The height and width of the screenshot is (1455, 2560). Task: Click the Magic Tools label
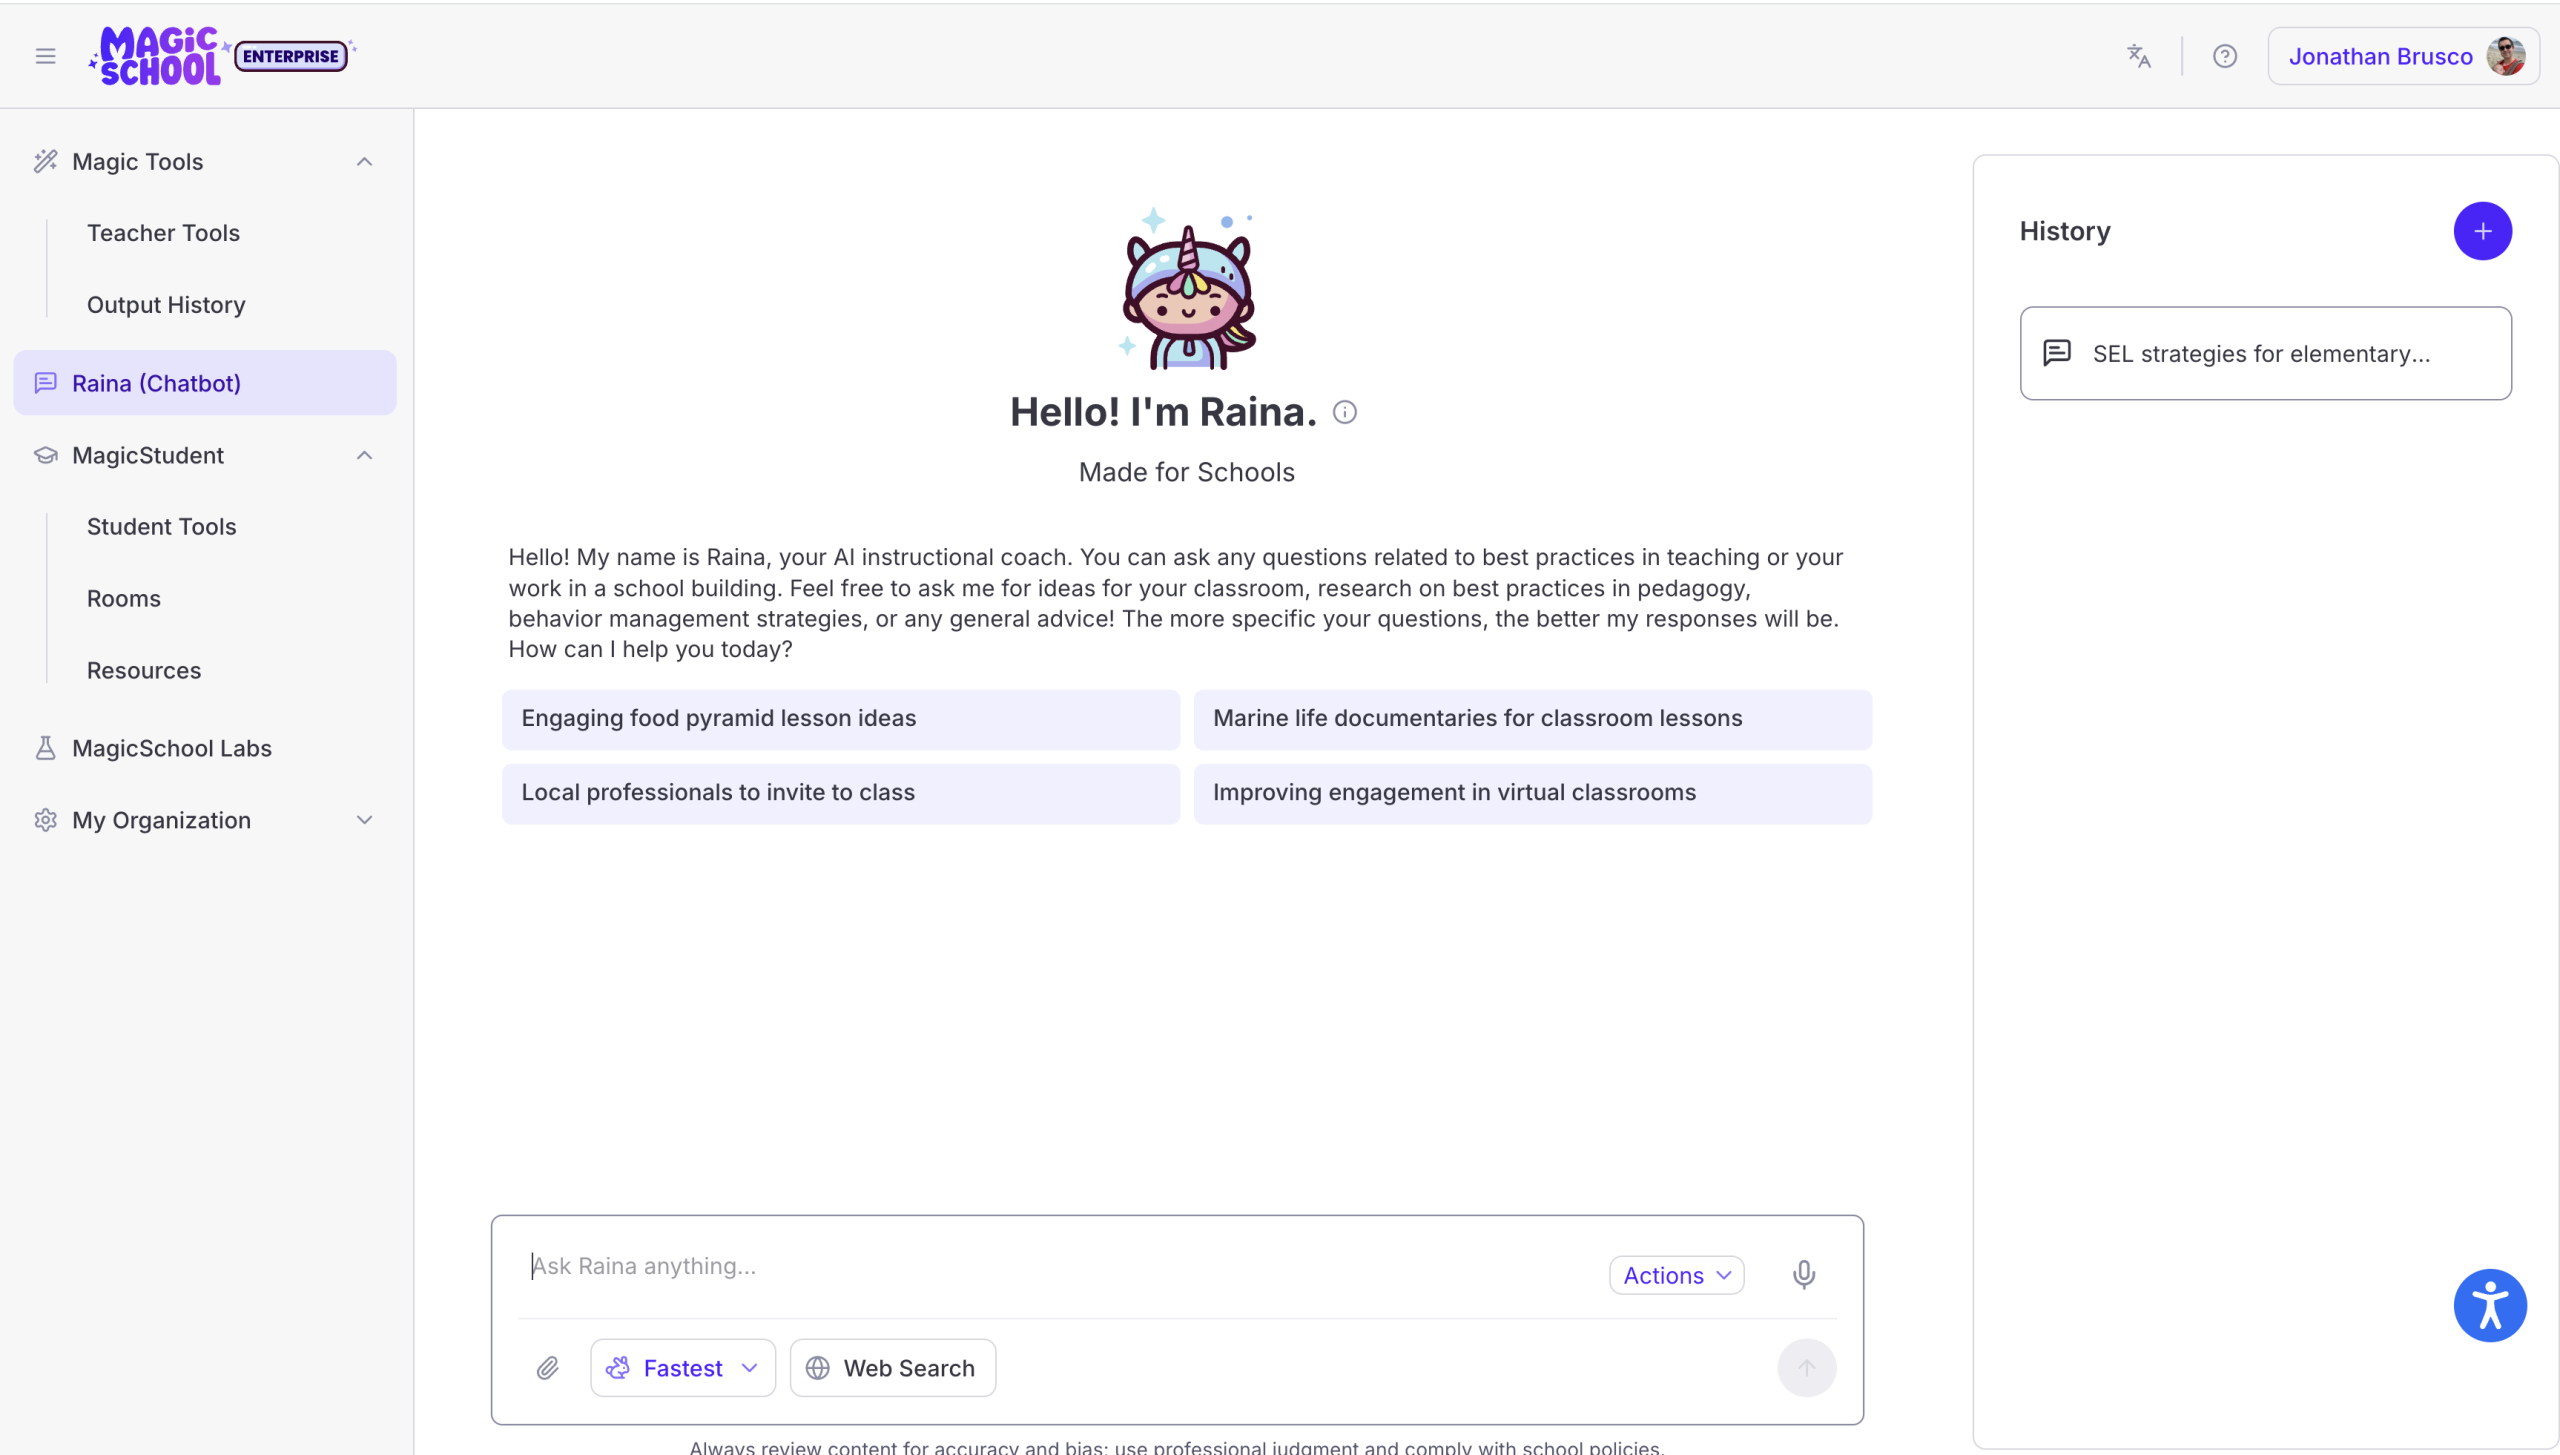[137, 162]
